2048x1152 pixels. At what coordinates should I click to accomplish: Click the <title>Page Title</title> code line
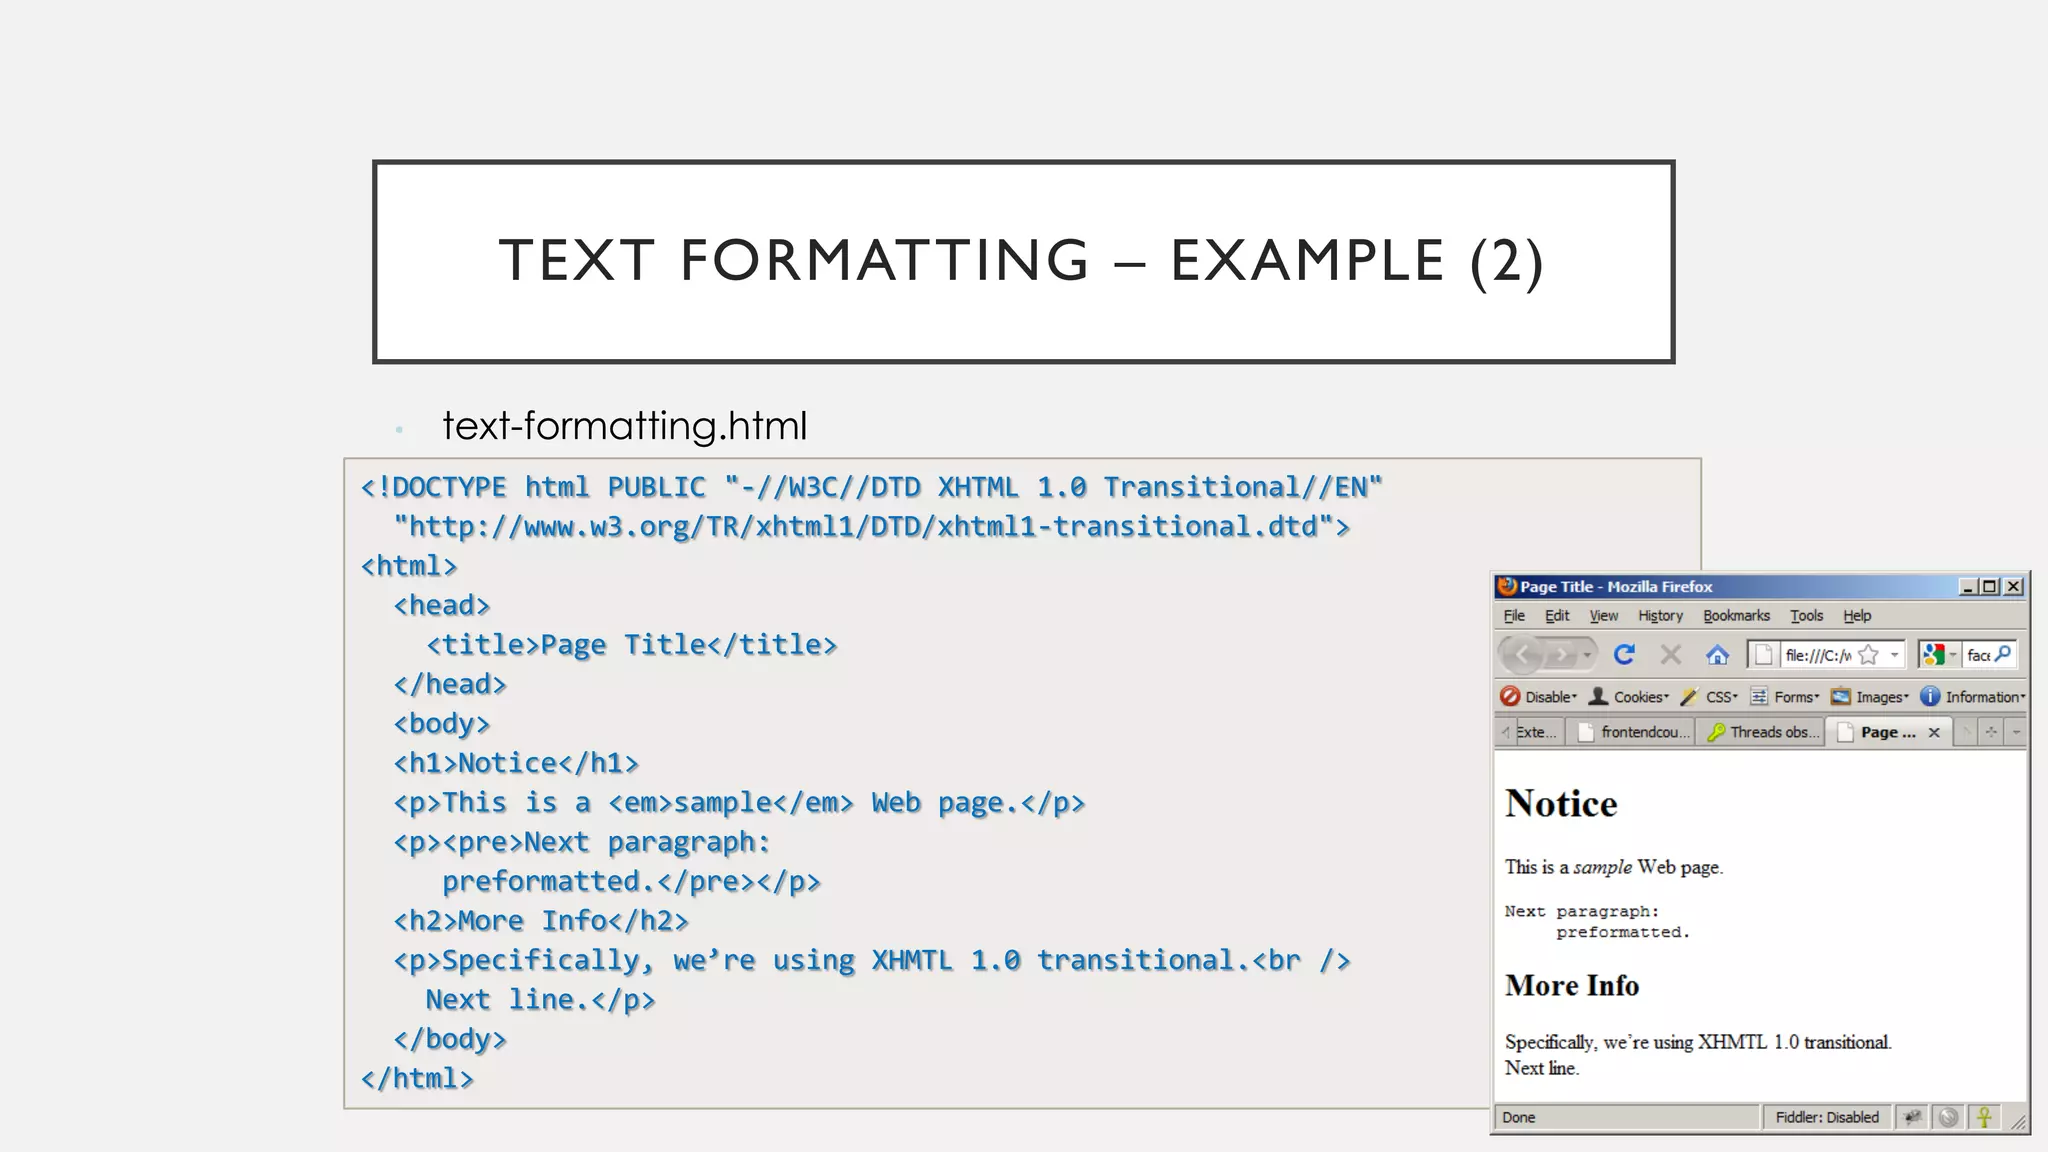pyautogui.click(x=632, y=645)
